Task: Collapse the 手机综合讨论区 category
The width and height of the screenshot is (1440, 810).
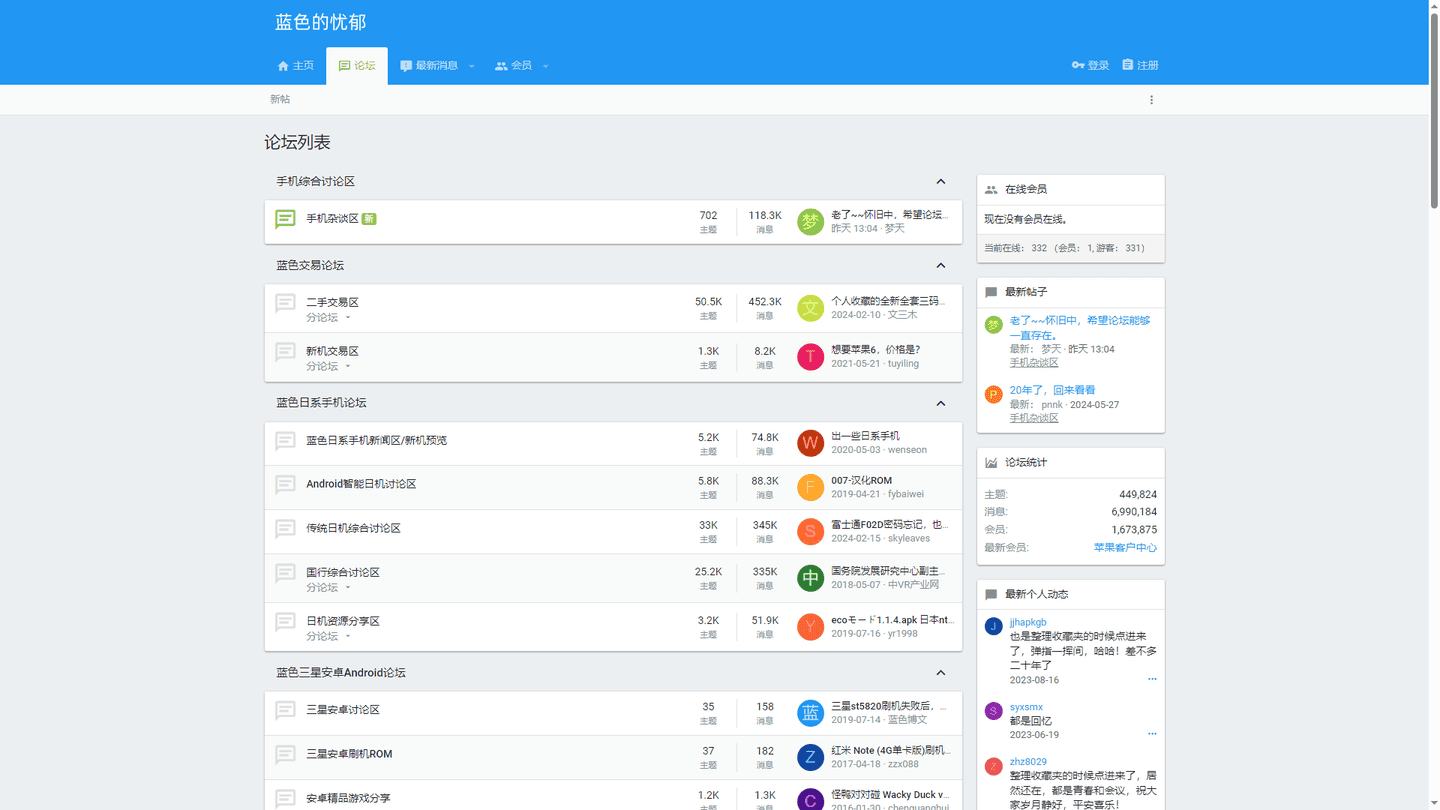Action: pos(940,182)
